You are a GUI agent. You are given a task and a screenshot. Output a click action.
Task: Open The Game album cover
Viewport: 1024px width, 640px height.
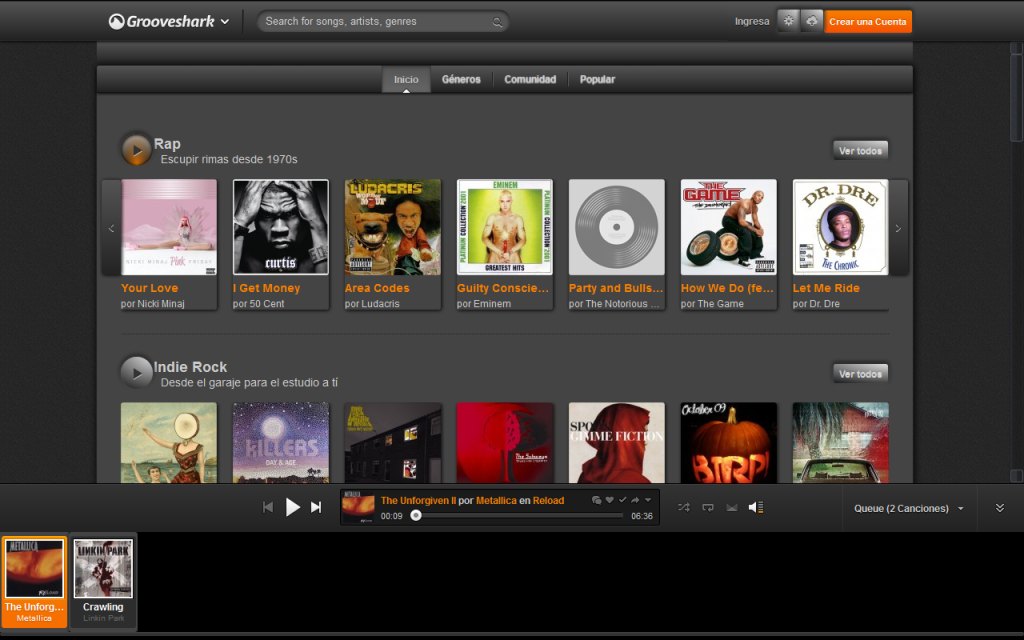tap(729, 227)
